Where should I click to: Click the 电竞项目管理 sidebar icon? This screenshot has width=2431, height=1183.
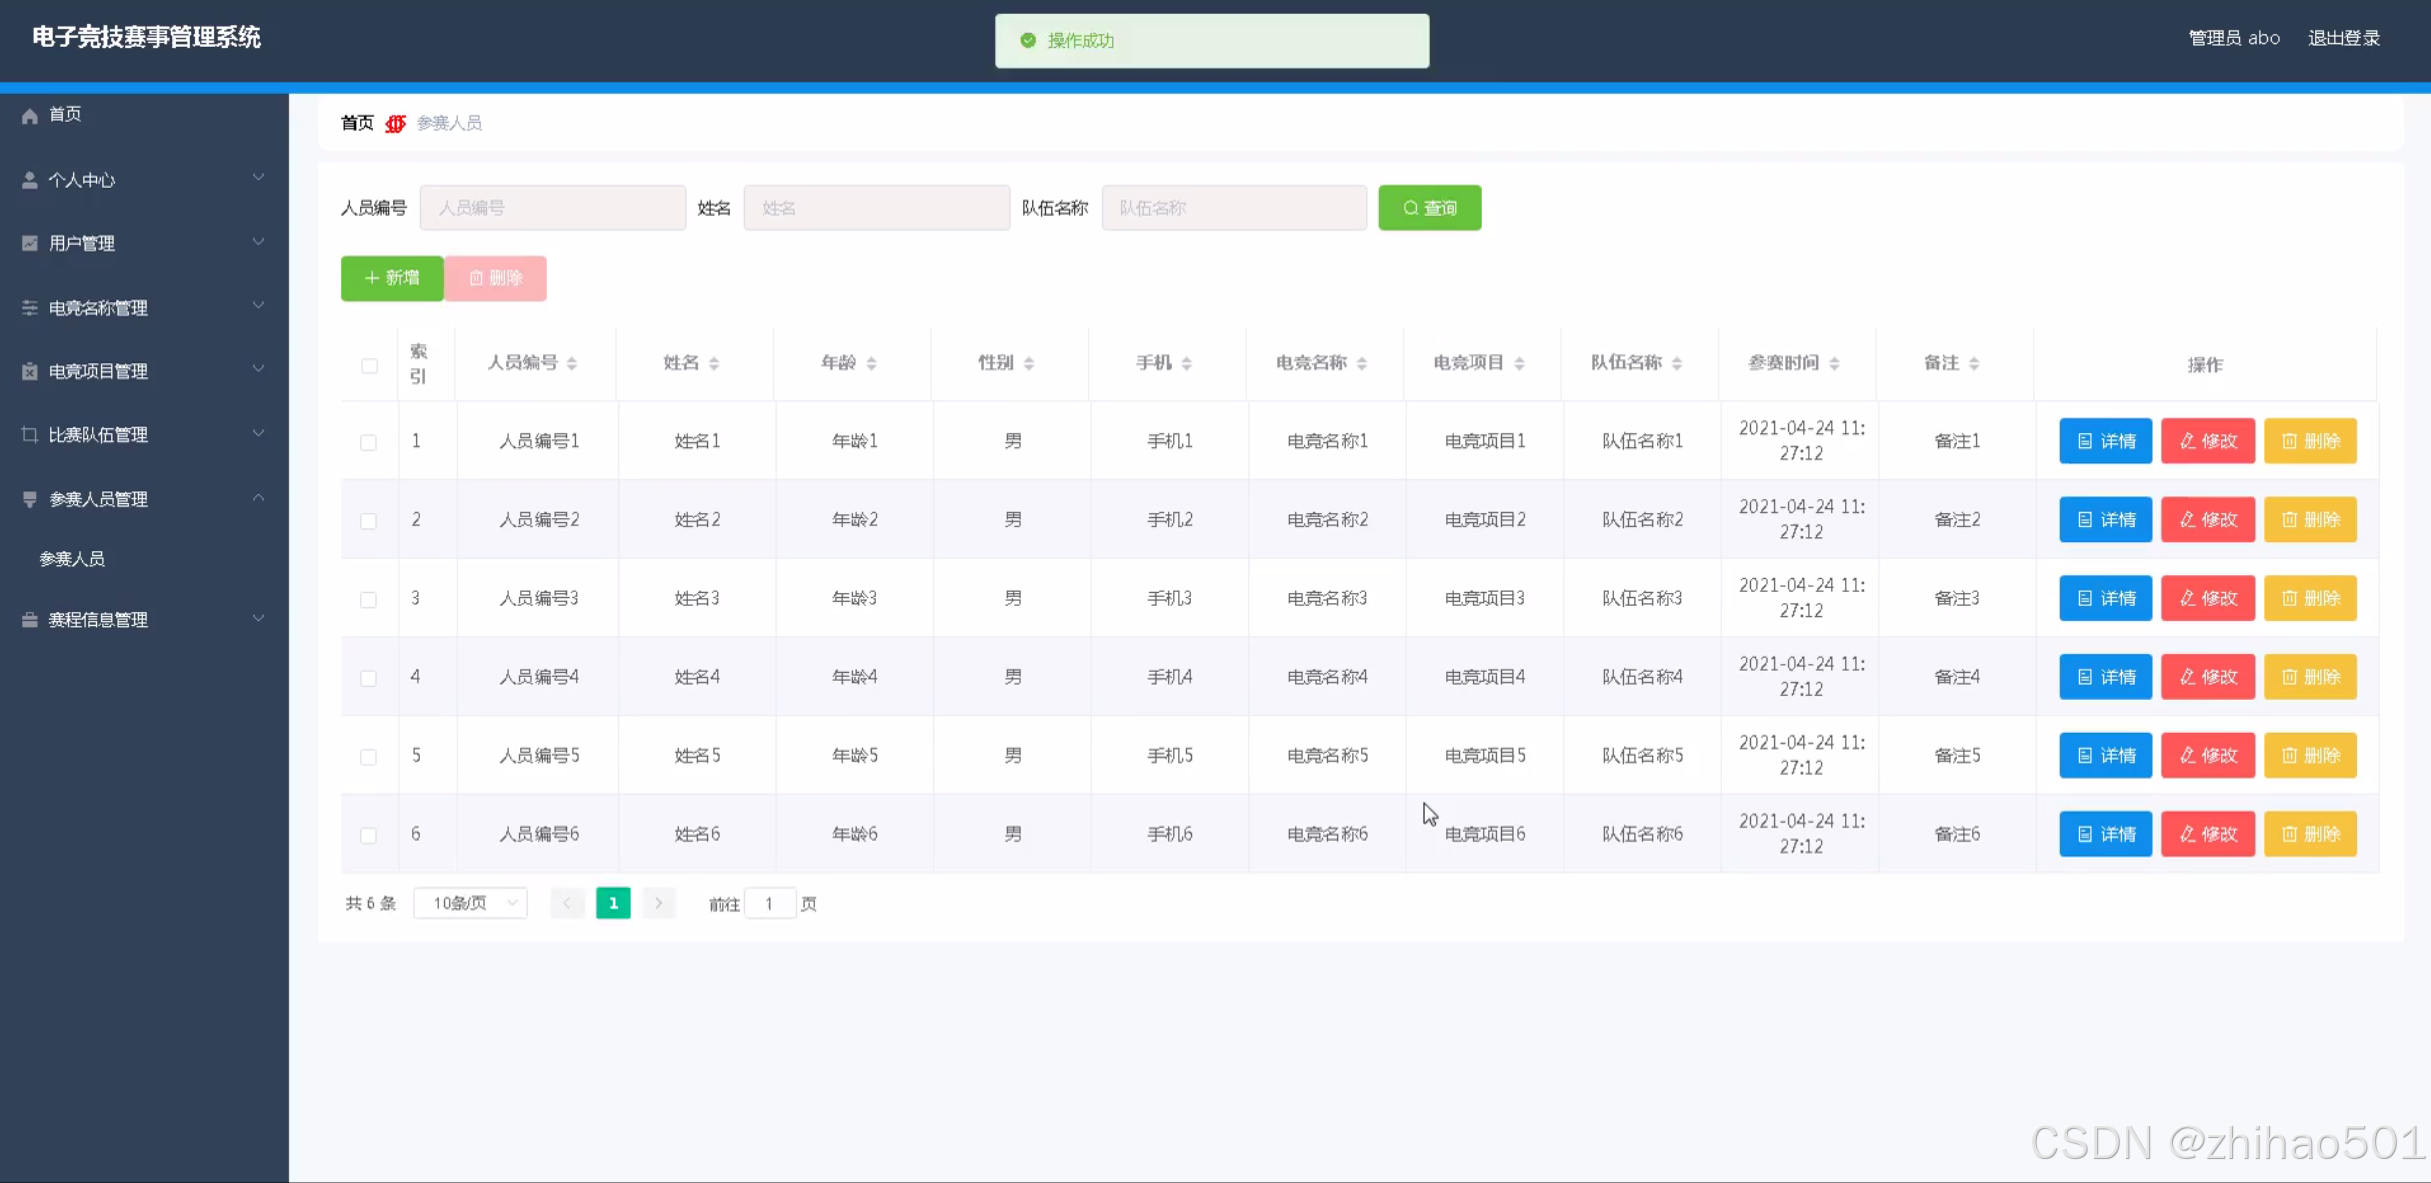point(30,371)
